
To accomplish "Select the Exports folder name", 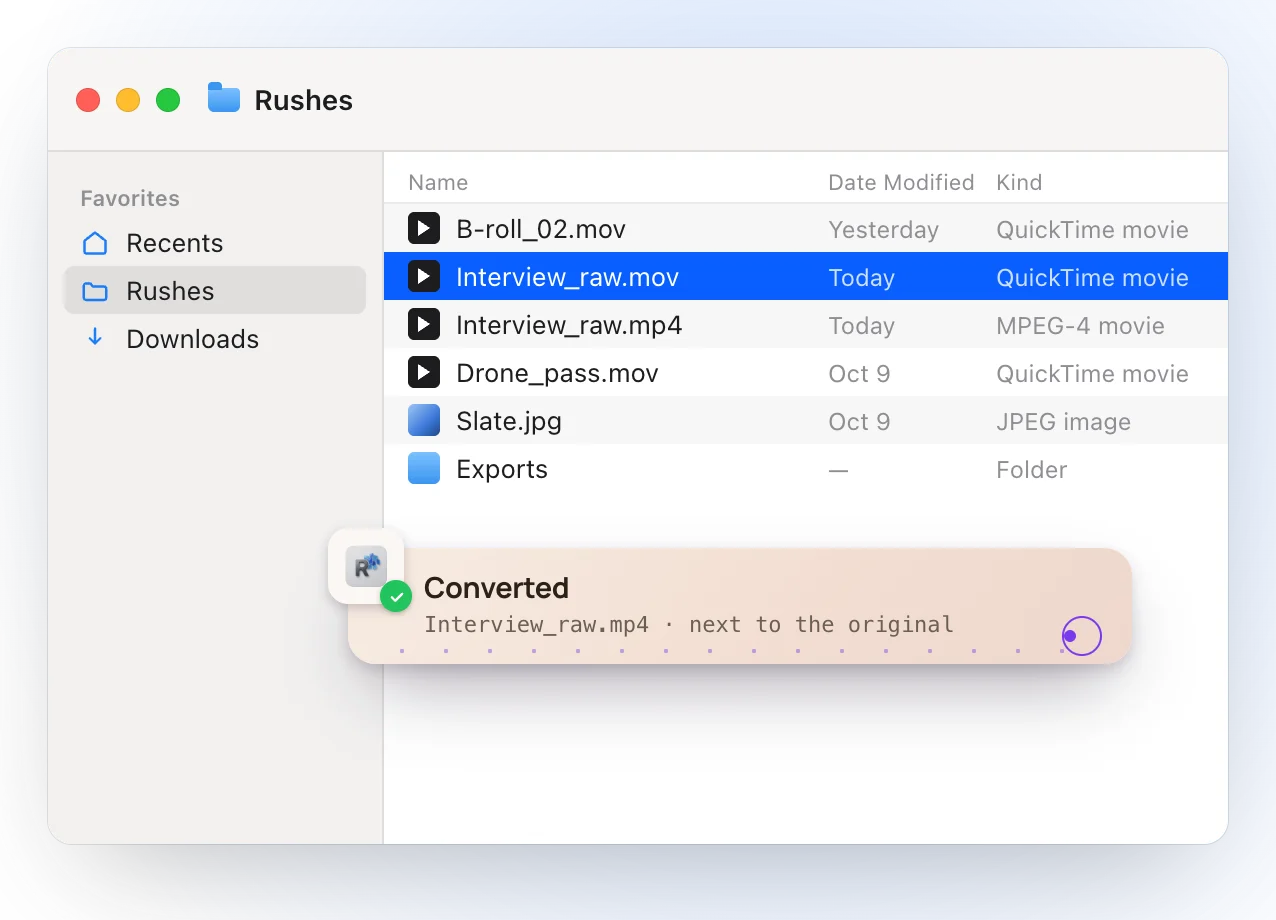I will (502, 469).
